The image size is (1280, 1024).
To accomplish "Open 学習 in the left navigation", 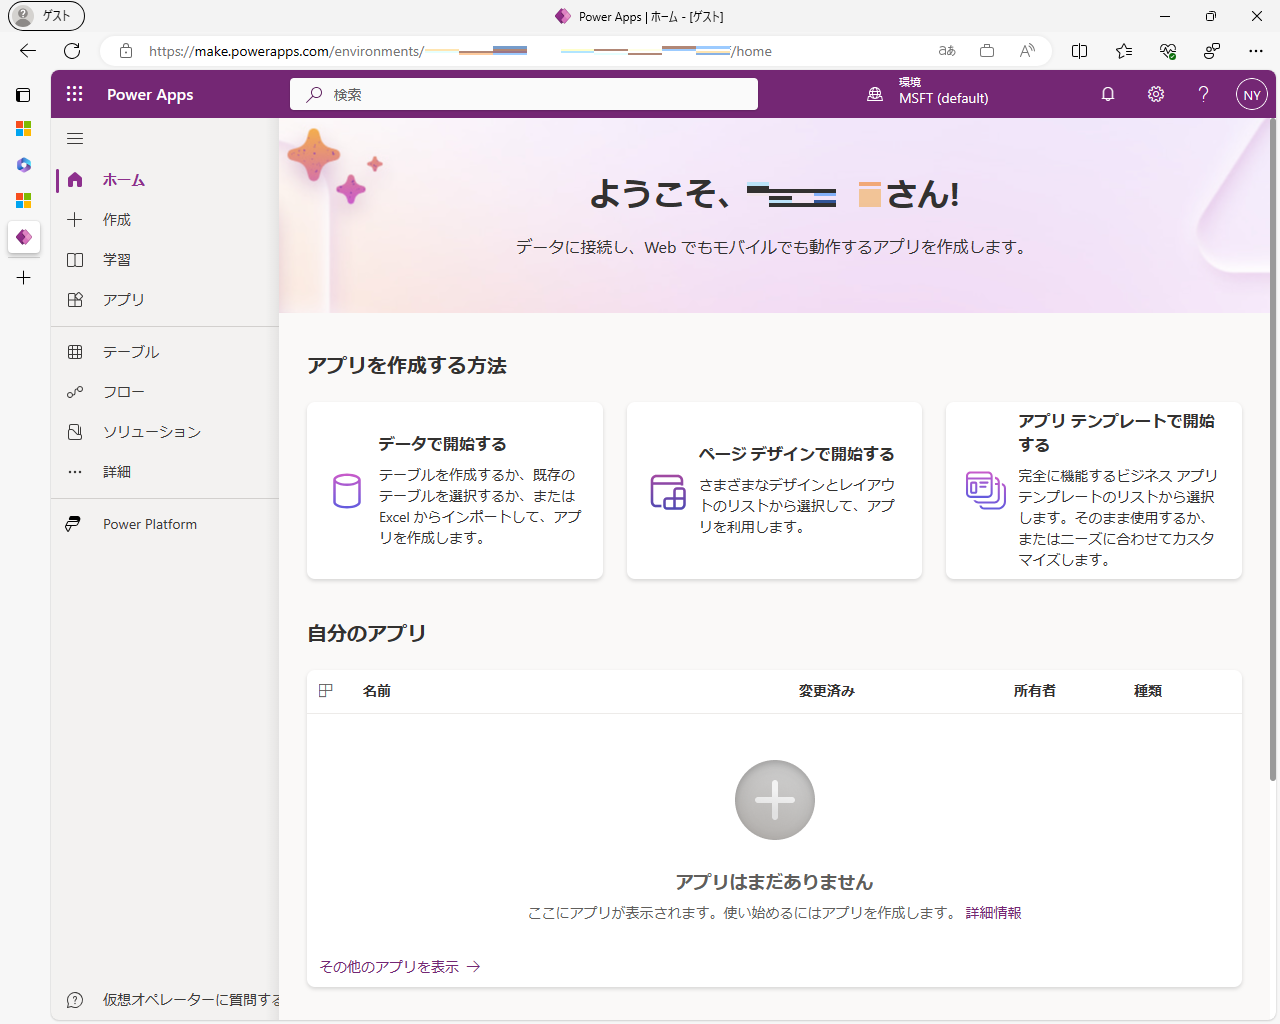I will [x=165, y=260].
